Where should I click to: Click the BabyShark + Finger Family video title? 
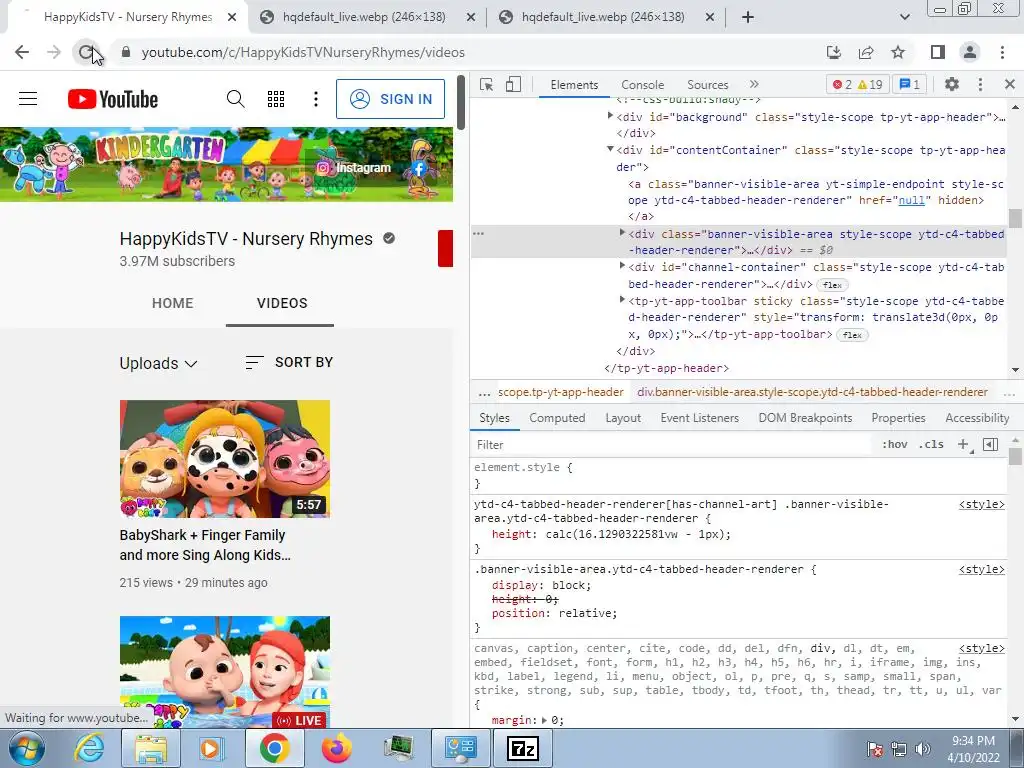pos(205,545)
